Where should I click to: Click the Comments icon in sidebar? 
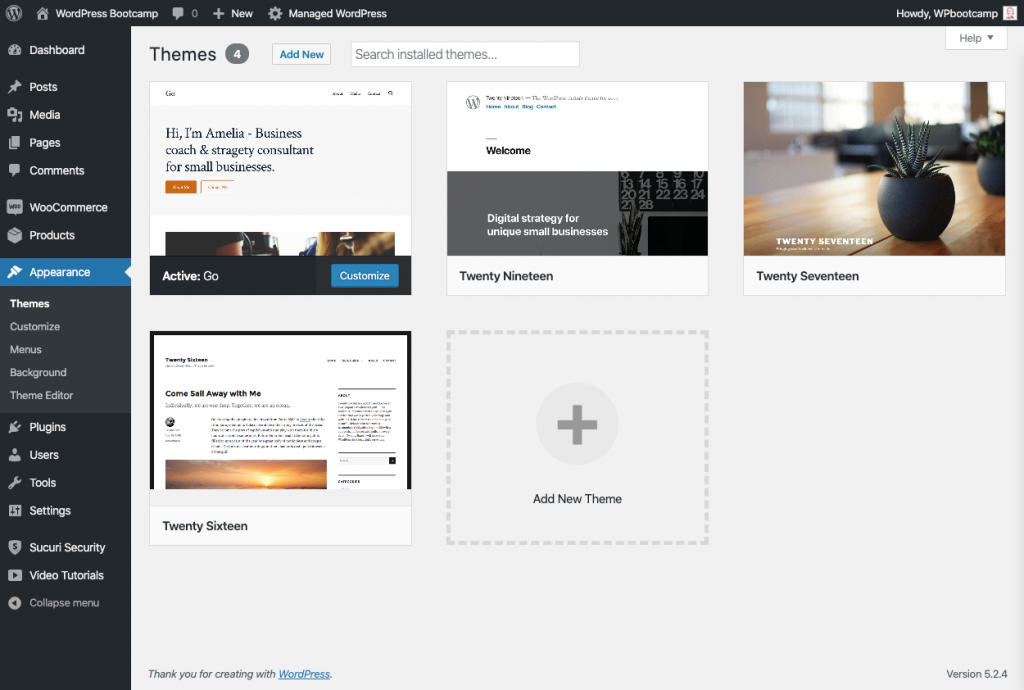click(14, 170)
